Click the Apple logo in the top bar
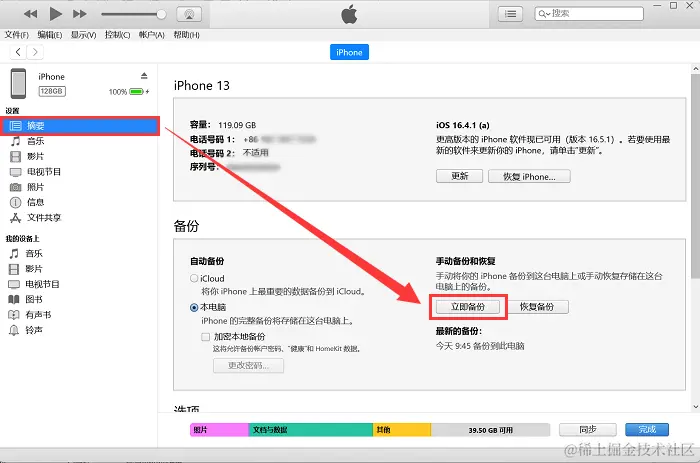 tap(349, 14)
